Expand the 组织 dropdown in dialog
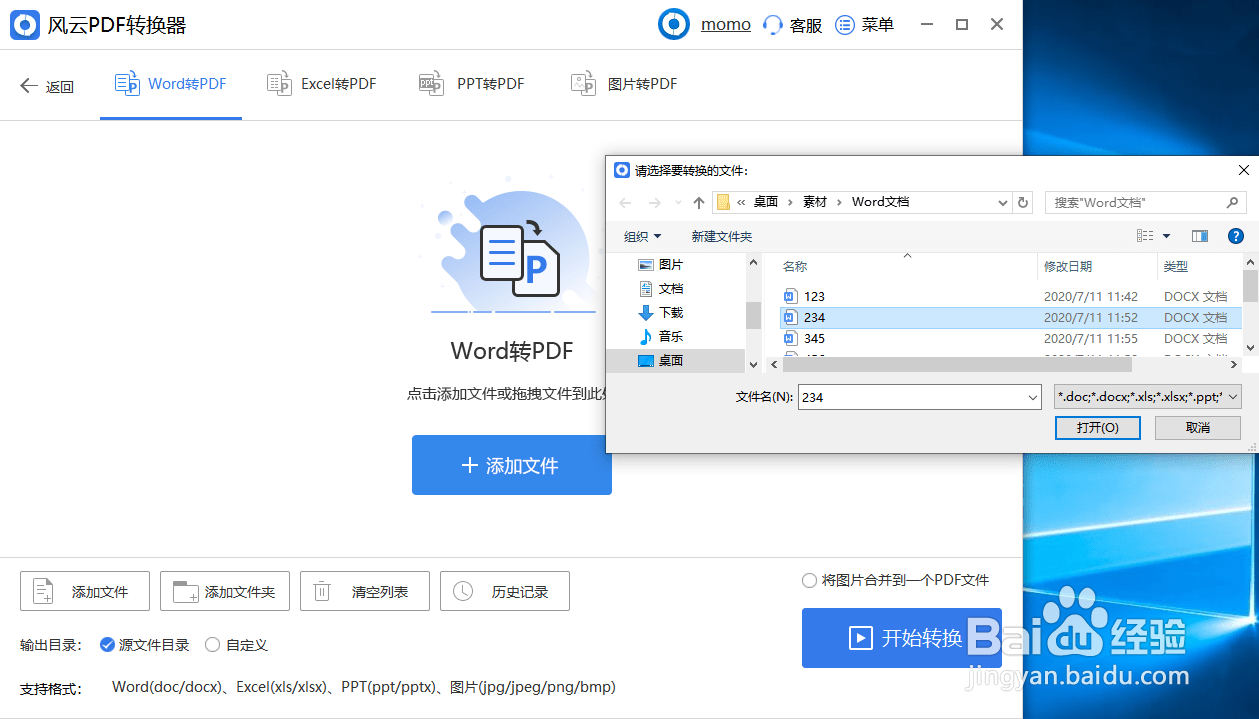The height and width of the screenshot is (719, 1259). [643, 236]
